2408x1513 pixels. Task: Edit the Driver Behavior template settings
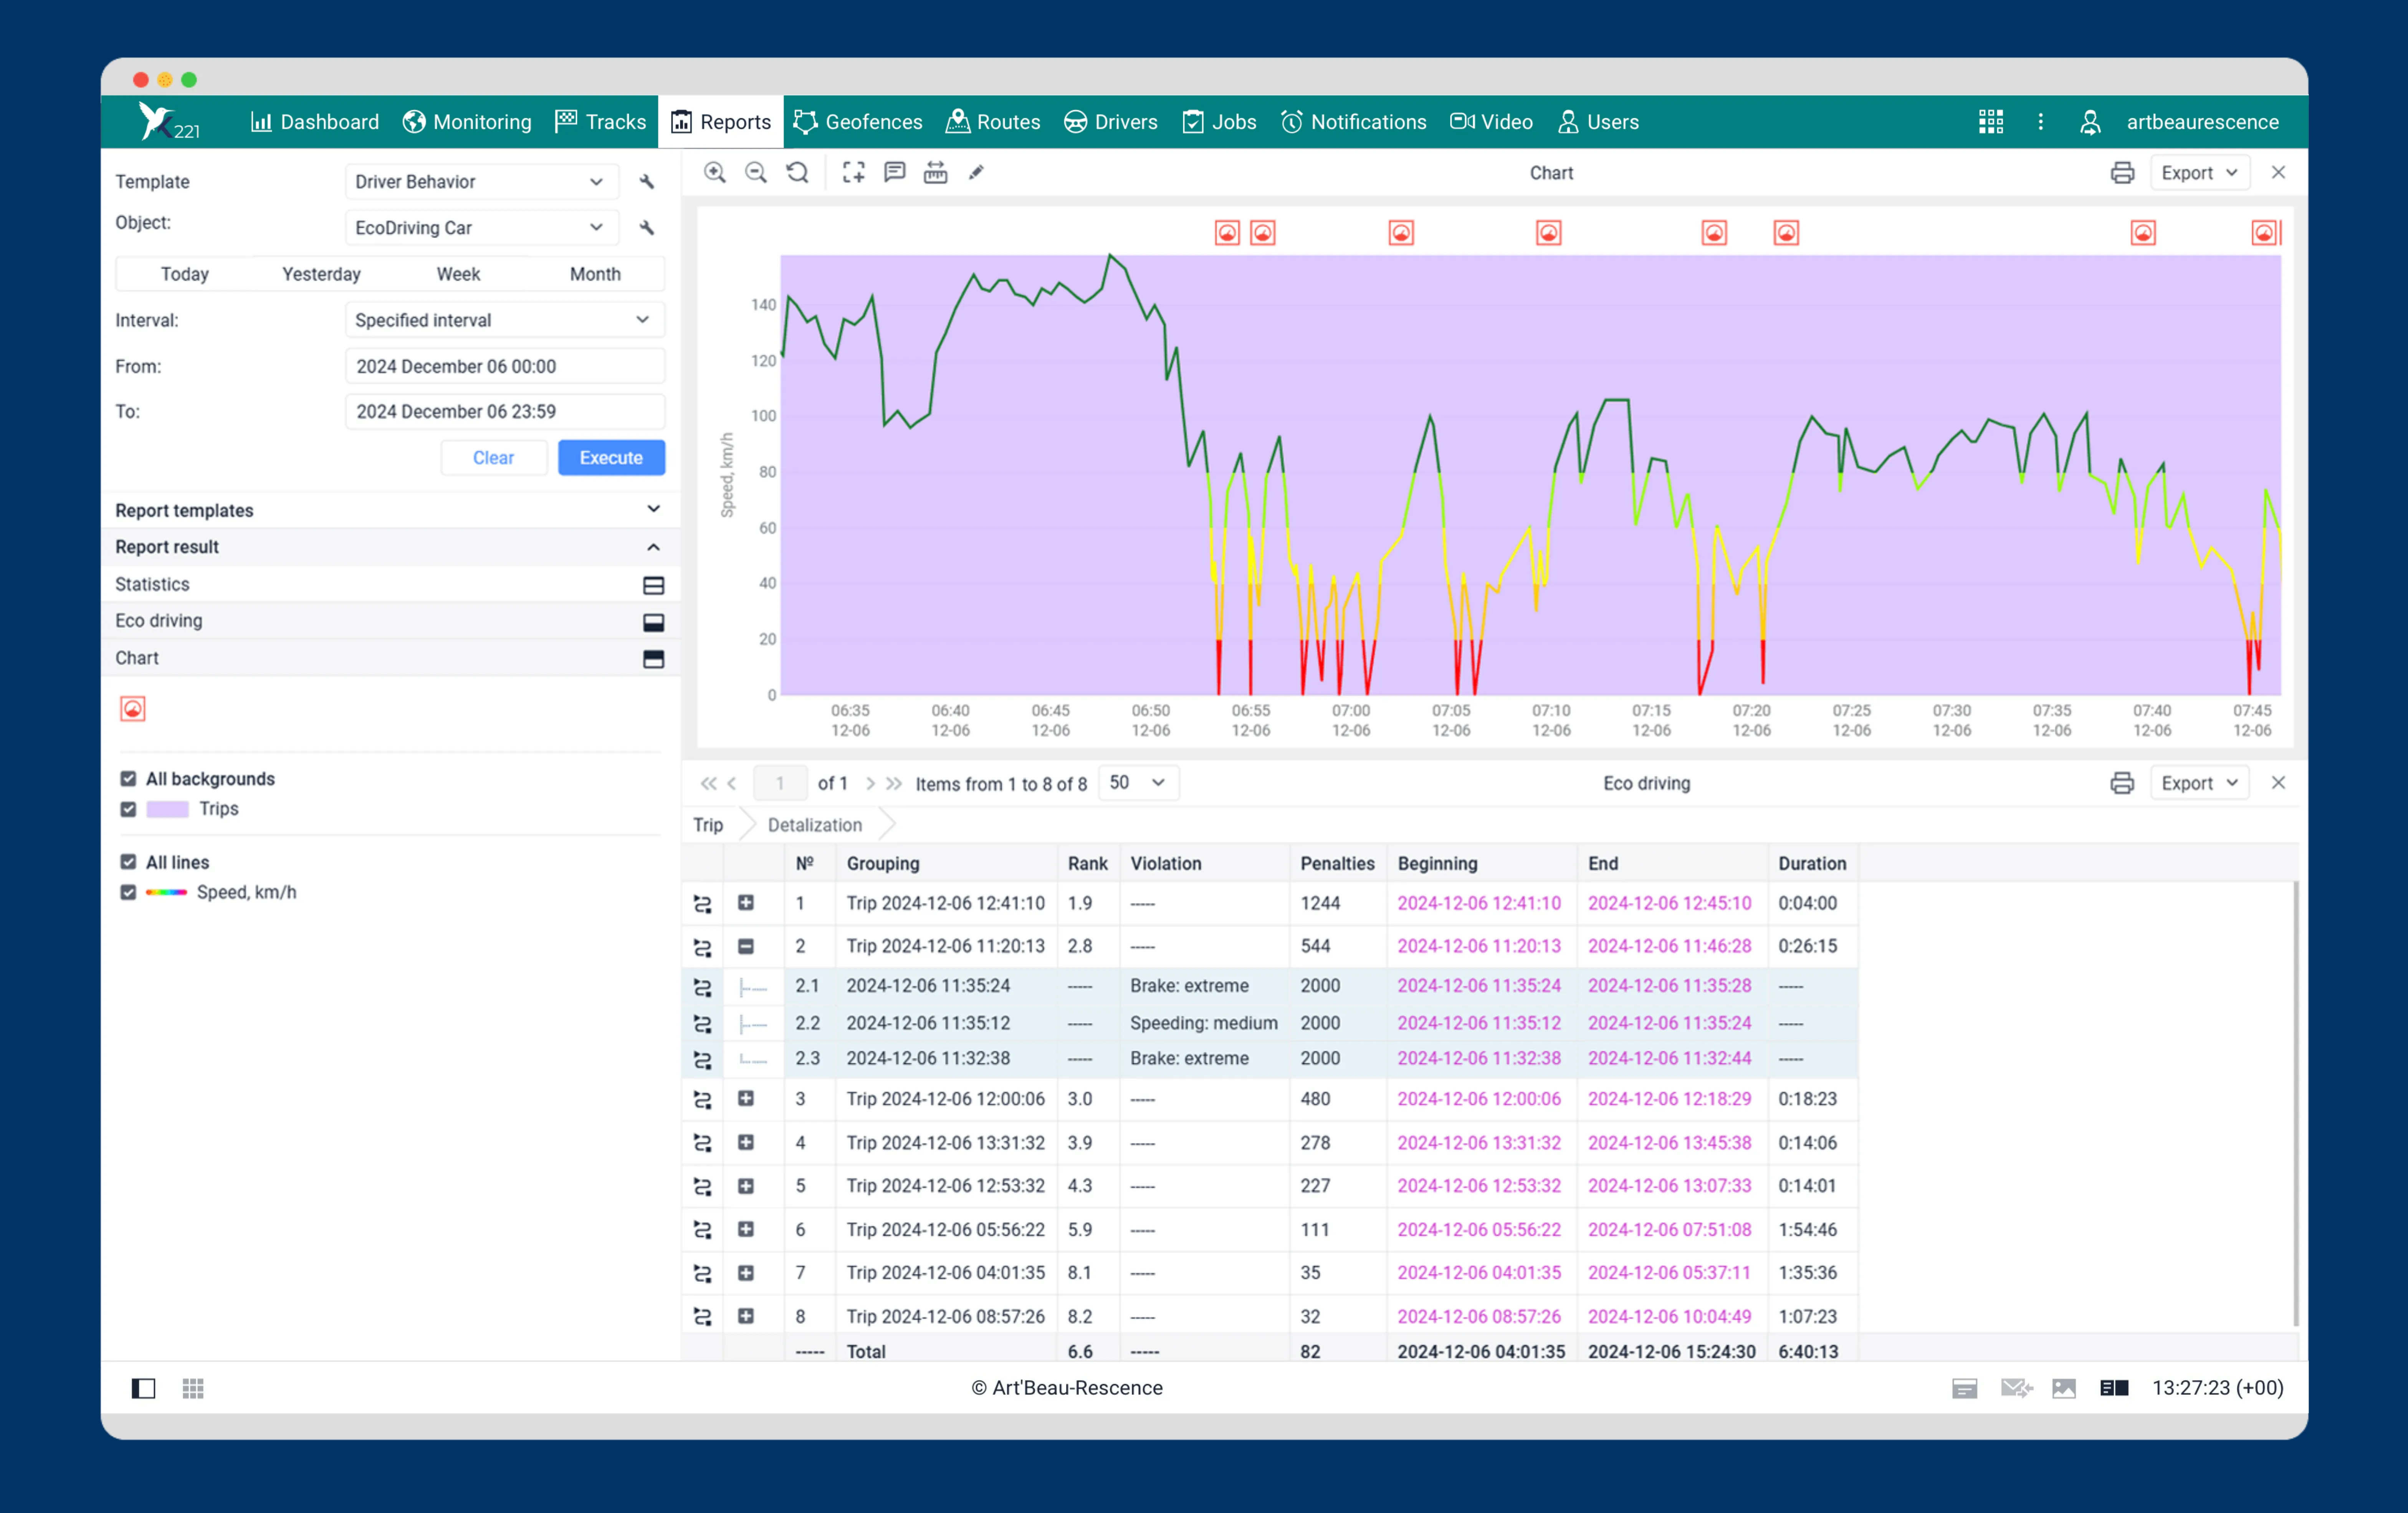coord(647,182)
